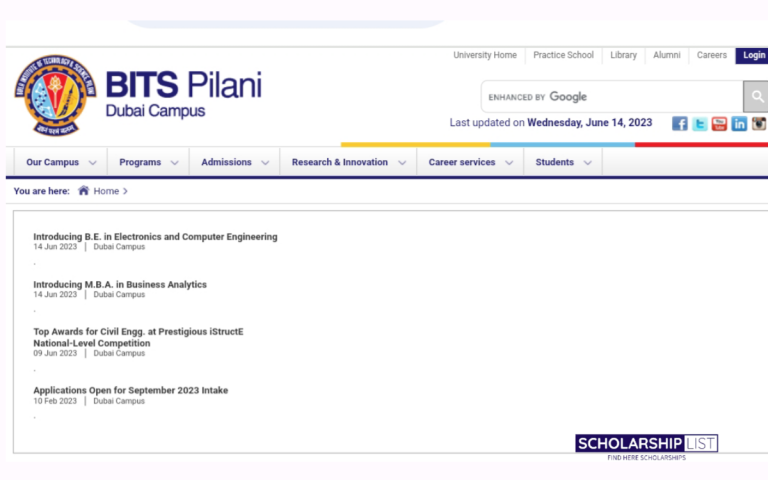Click the home icon in breadcrumb
Screen dimensions: 768x480
pos(83,191)
